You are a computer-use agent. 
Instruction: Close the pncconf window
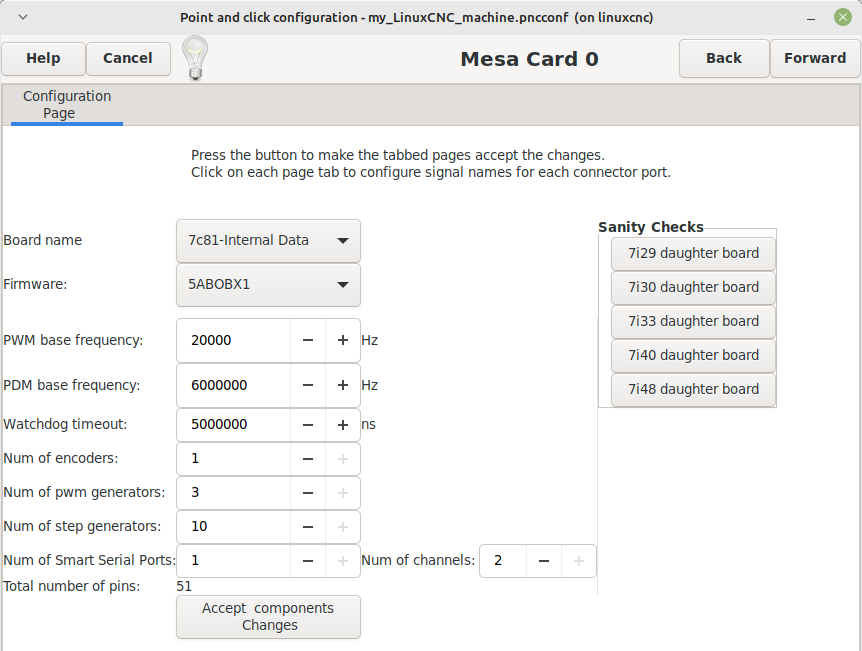(x=843, y=17)
